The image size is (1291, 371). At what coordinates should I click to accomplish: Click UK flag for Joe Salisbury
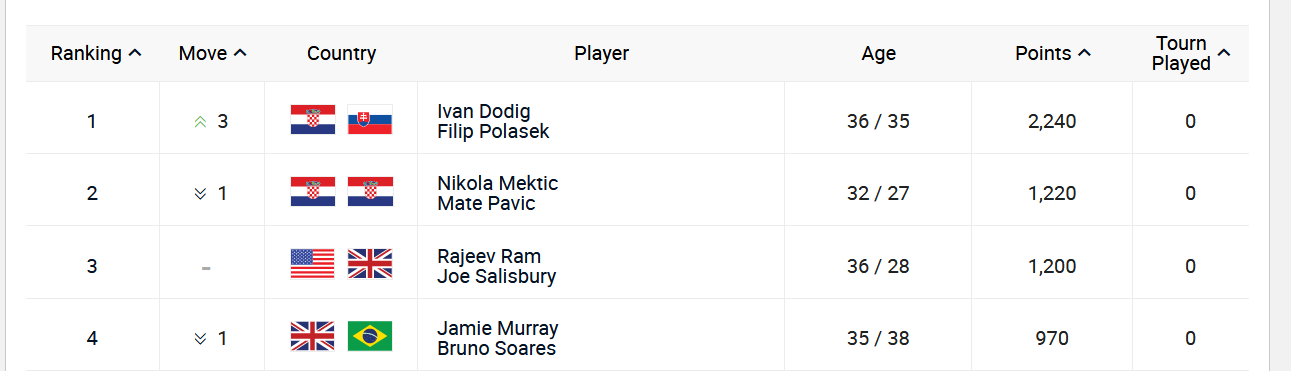pos(370,264)
